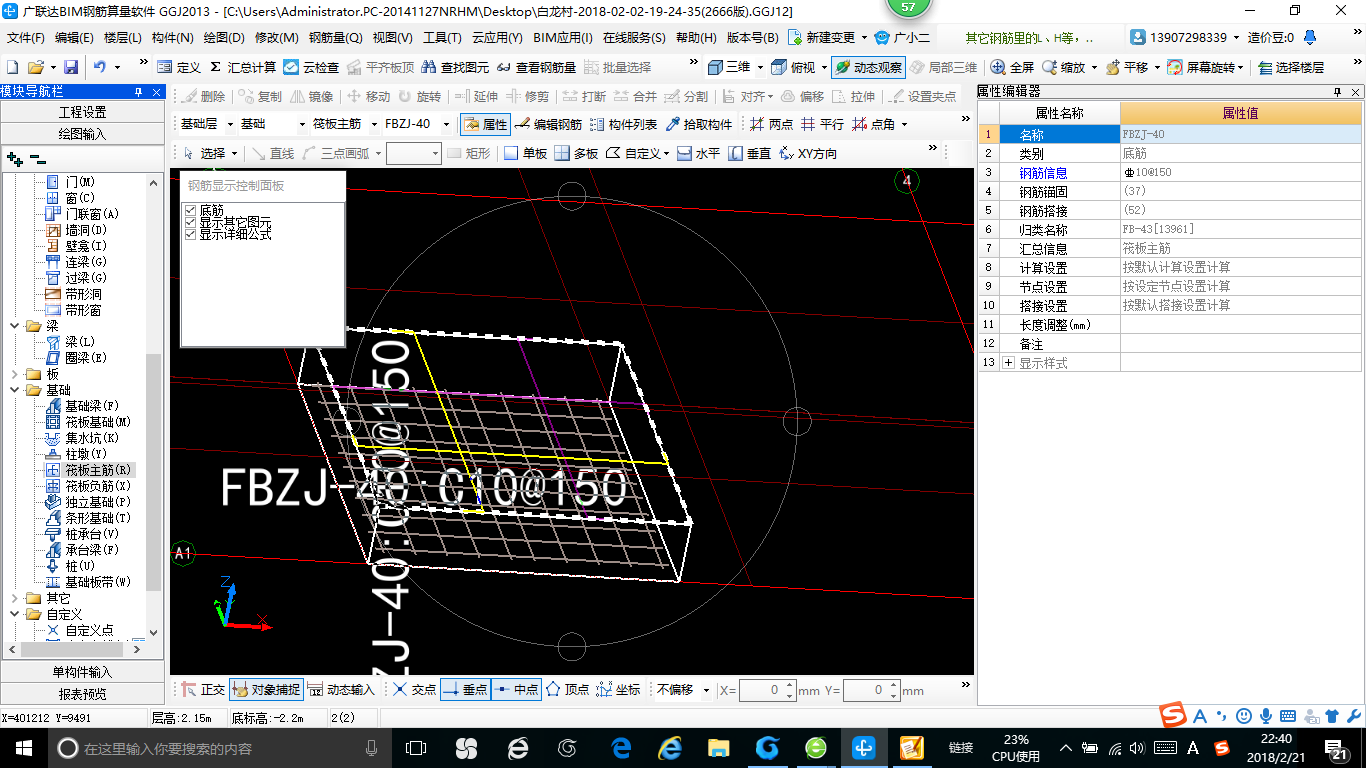
Task: Open 构件列表 component list
Action: 623,124
